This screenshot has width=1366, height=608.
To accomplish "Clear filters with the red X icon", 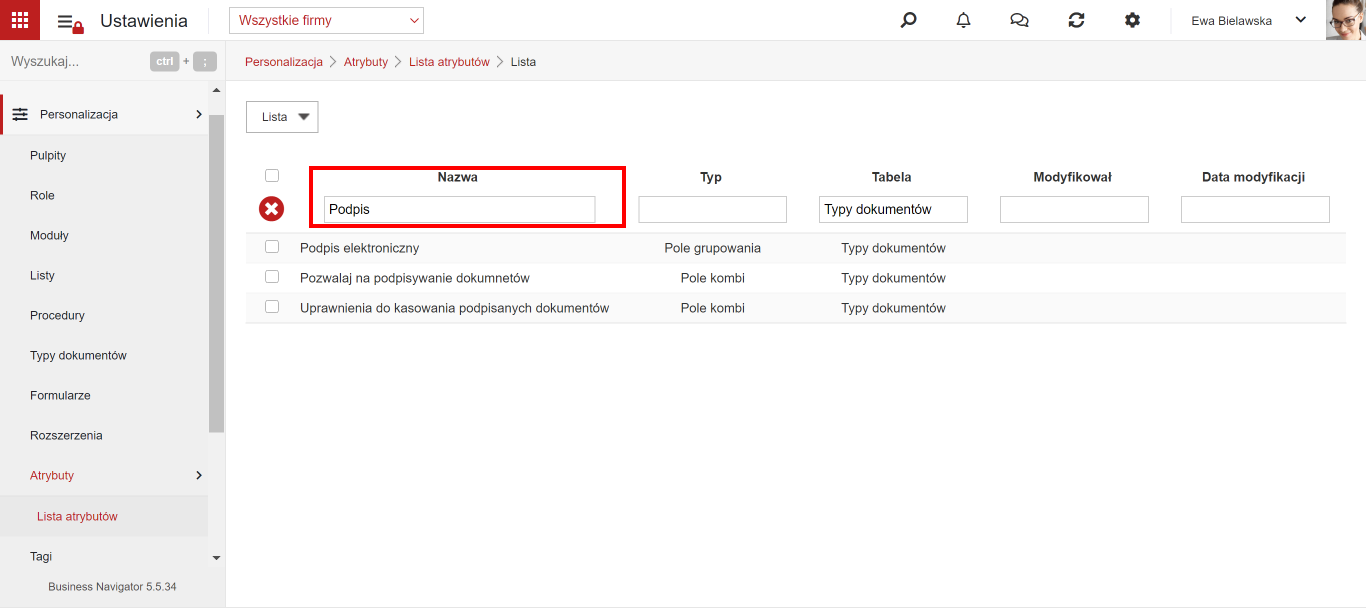I will (x=272, y=209).
